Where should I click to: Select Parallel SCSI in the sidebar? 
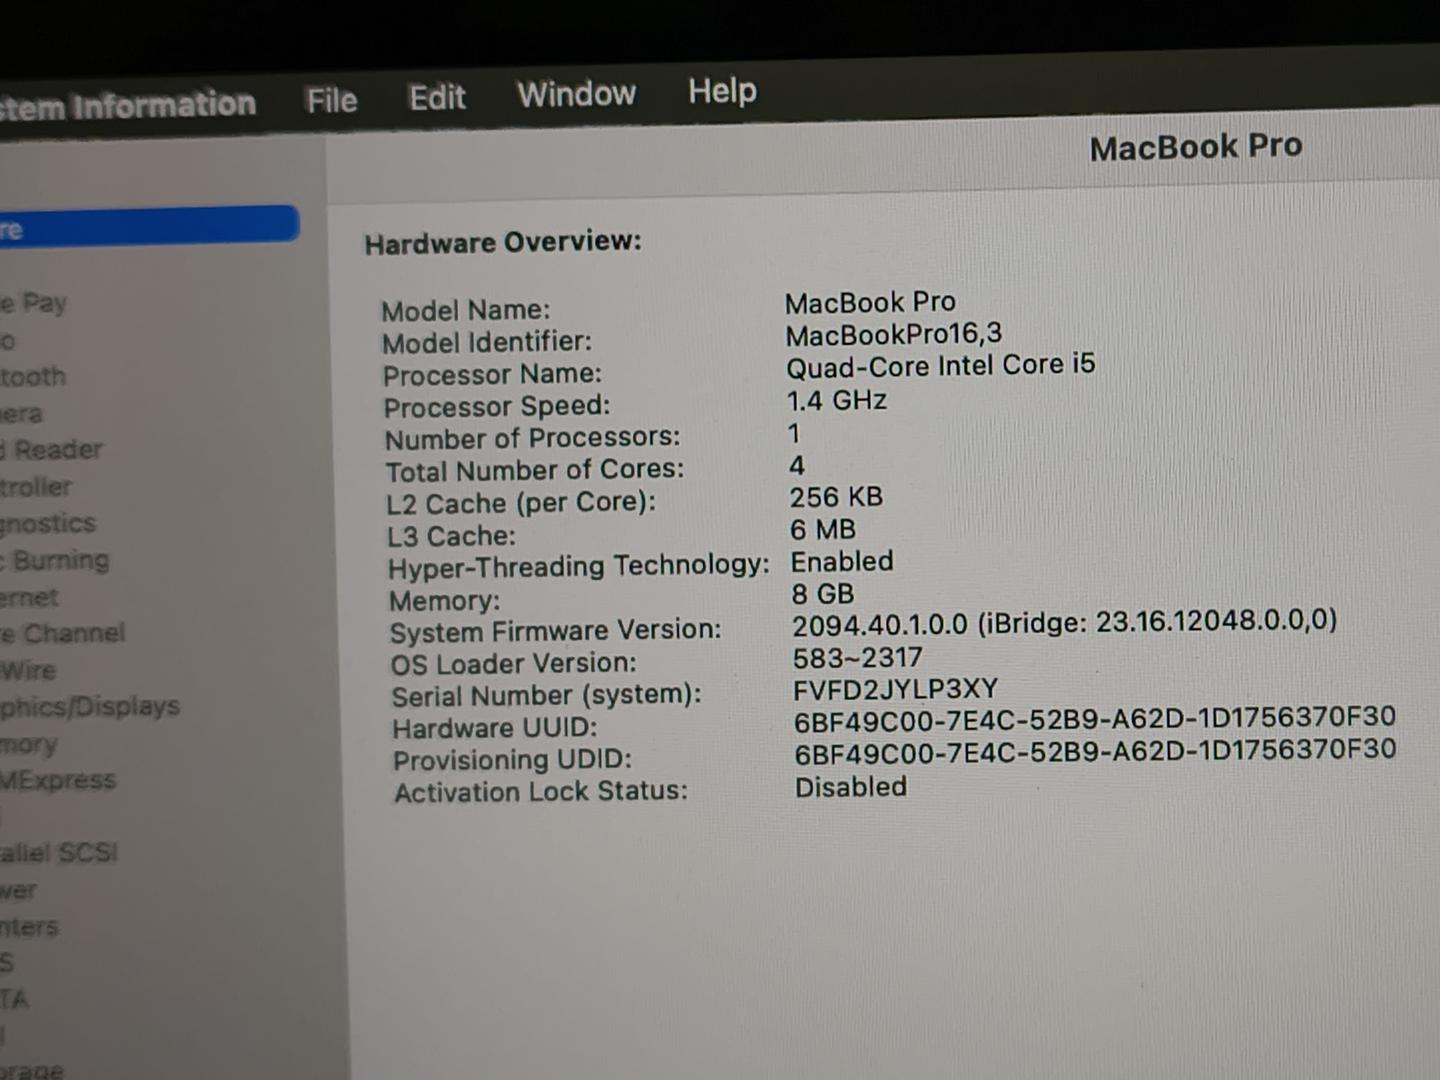[60, 853]
